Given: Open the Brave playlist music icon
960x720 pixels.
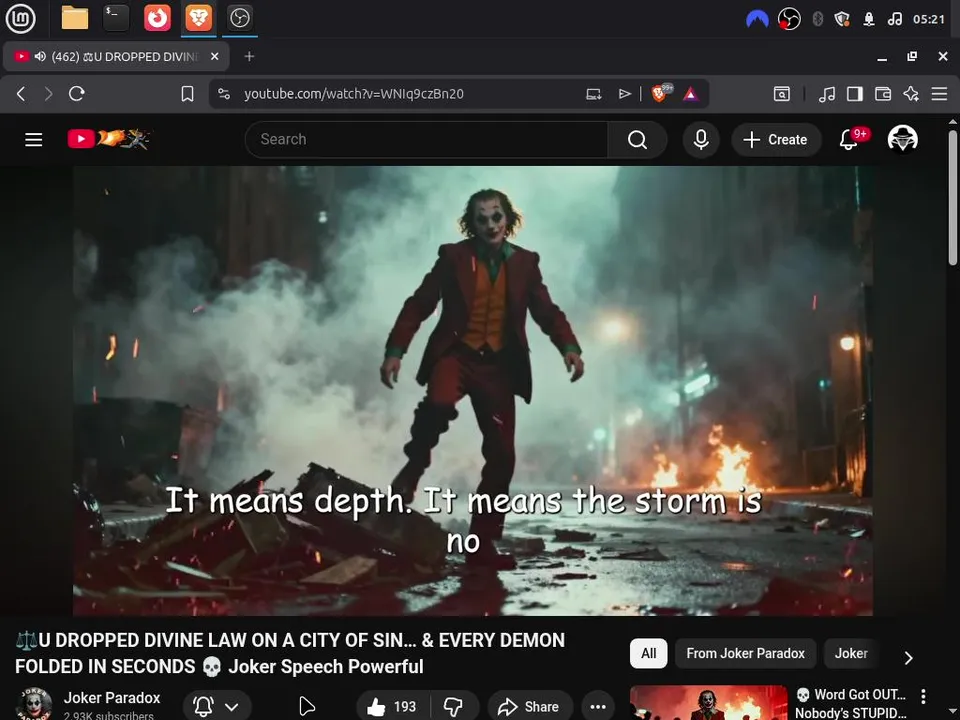Looking at the screenshot, I should (x=827, y=94).
